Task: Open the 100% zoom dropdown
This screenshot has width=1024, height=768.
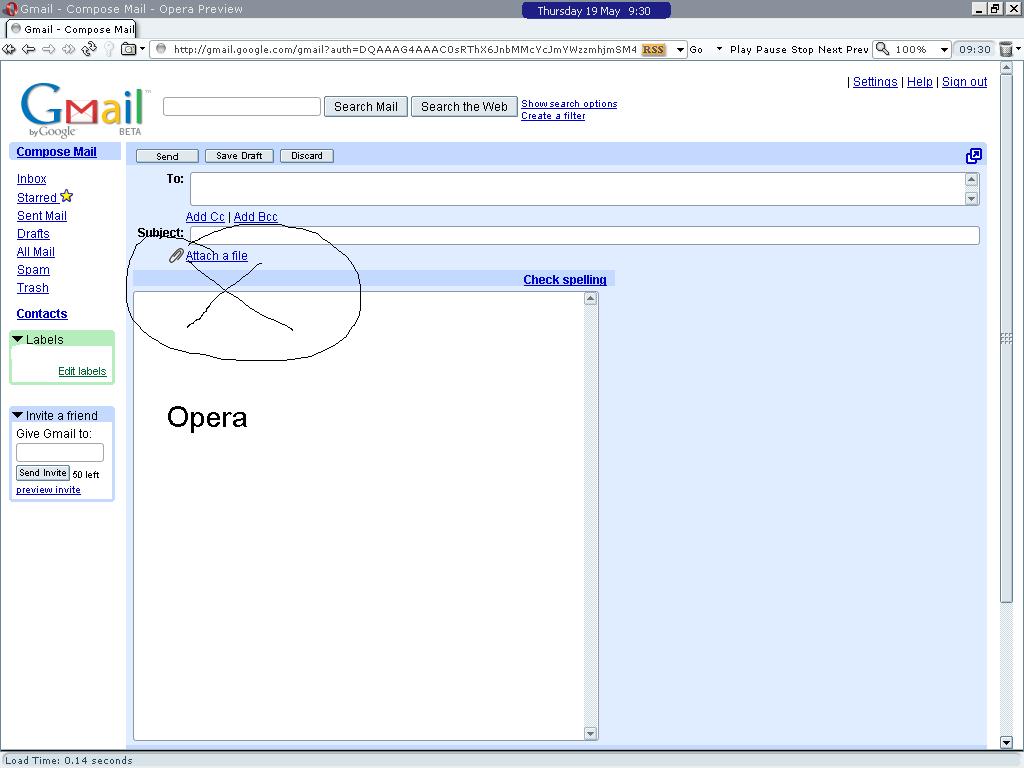Action: tap(944, 50)
